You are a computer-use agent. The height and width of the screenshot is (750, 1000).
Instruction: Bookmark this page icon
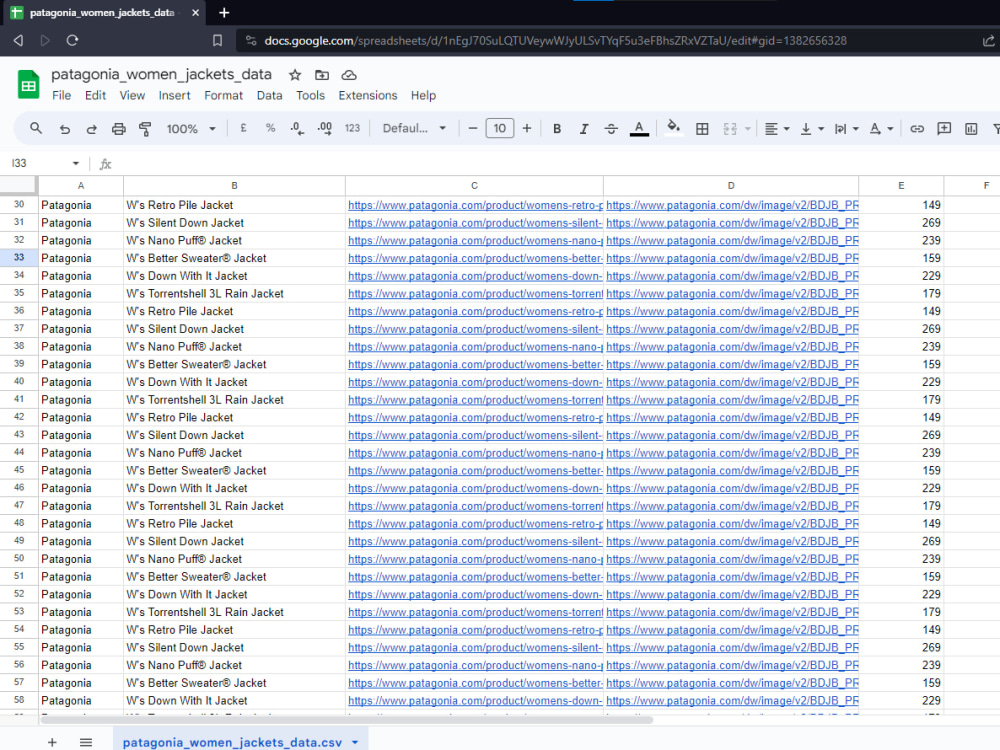point(217,41)
